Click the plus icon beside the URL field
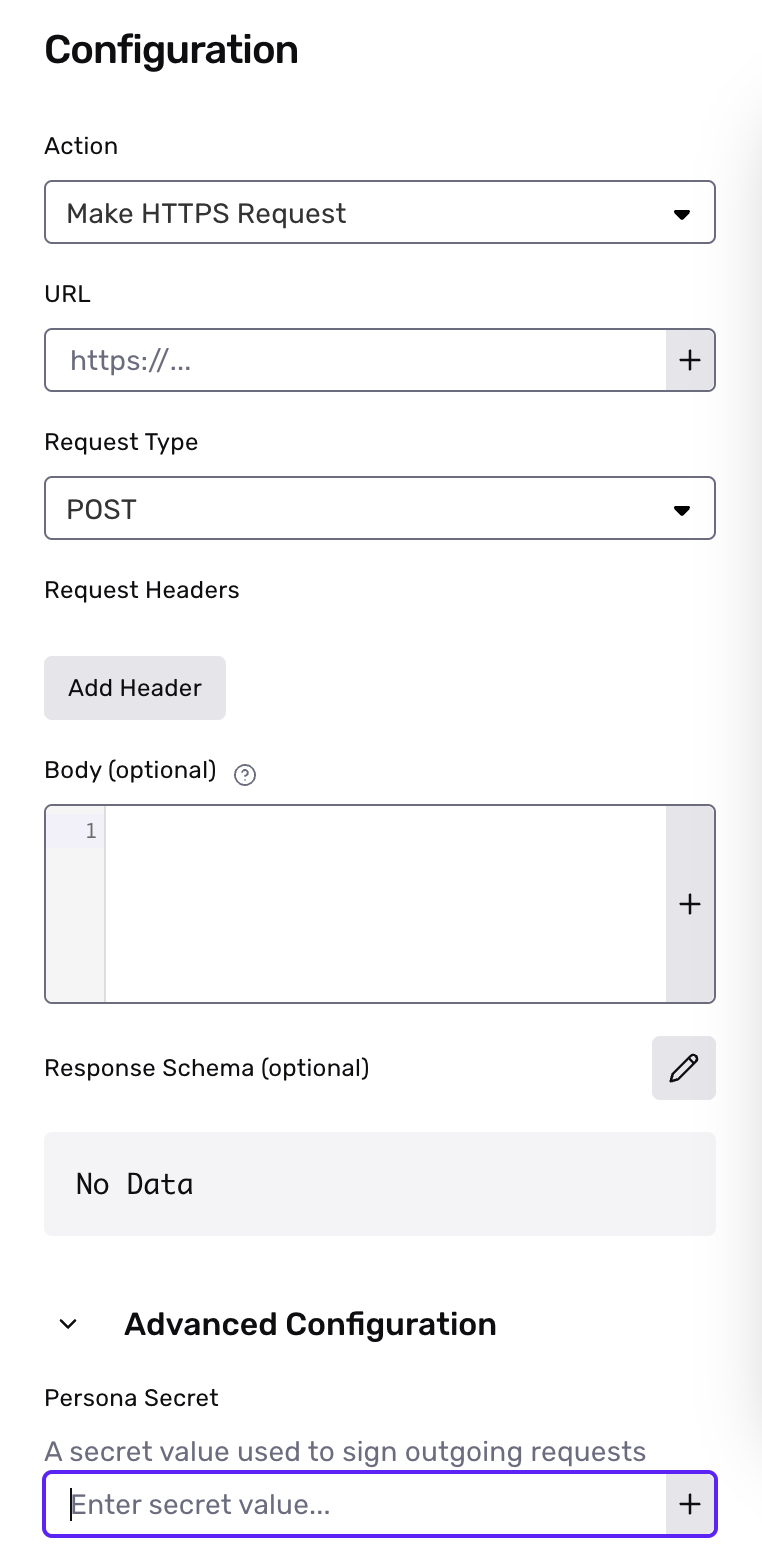 pos(690,359)
